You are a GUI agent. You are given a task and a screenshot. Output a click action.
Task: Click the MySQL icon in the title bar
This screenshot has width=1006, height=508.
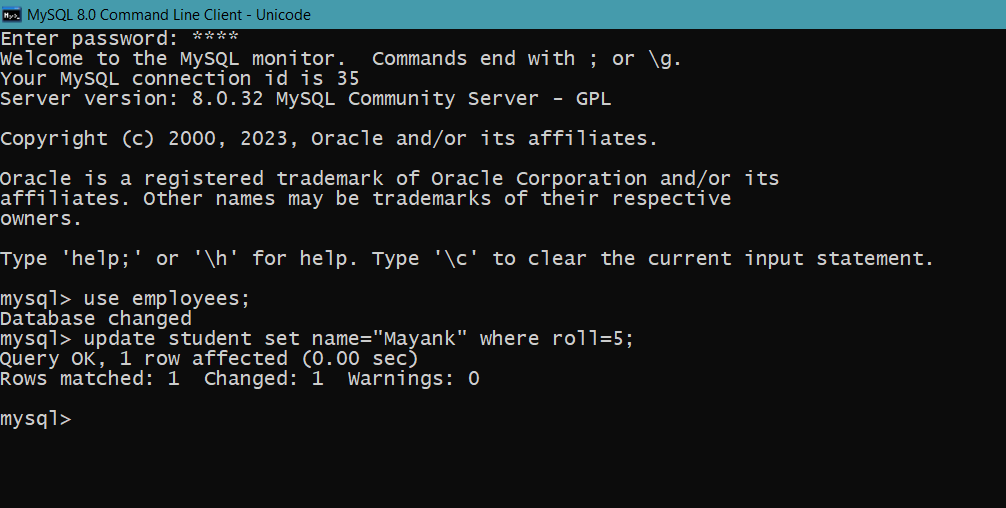[12, 14]
